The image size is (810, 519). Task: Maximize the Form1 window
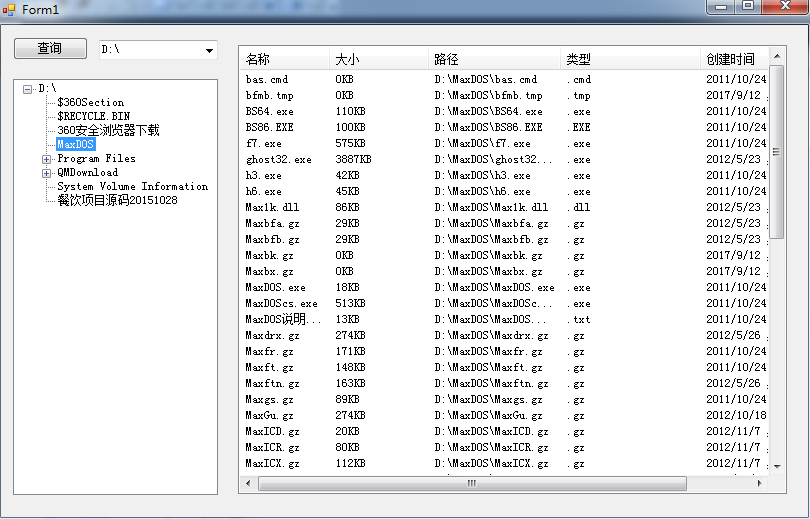[748, 7]
